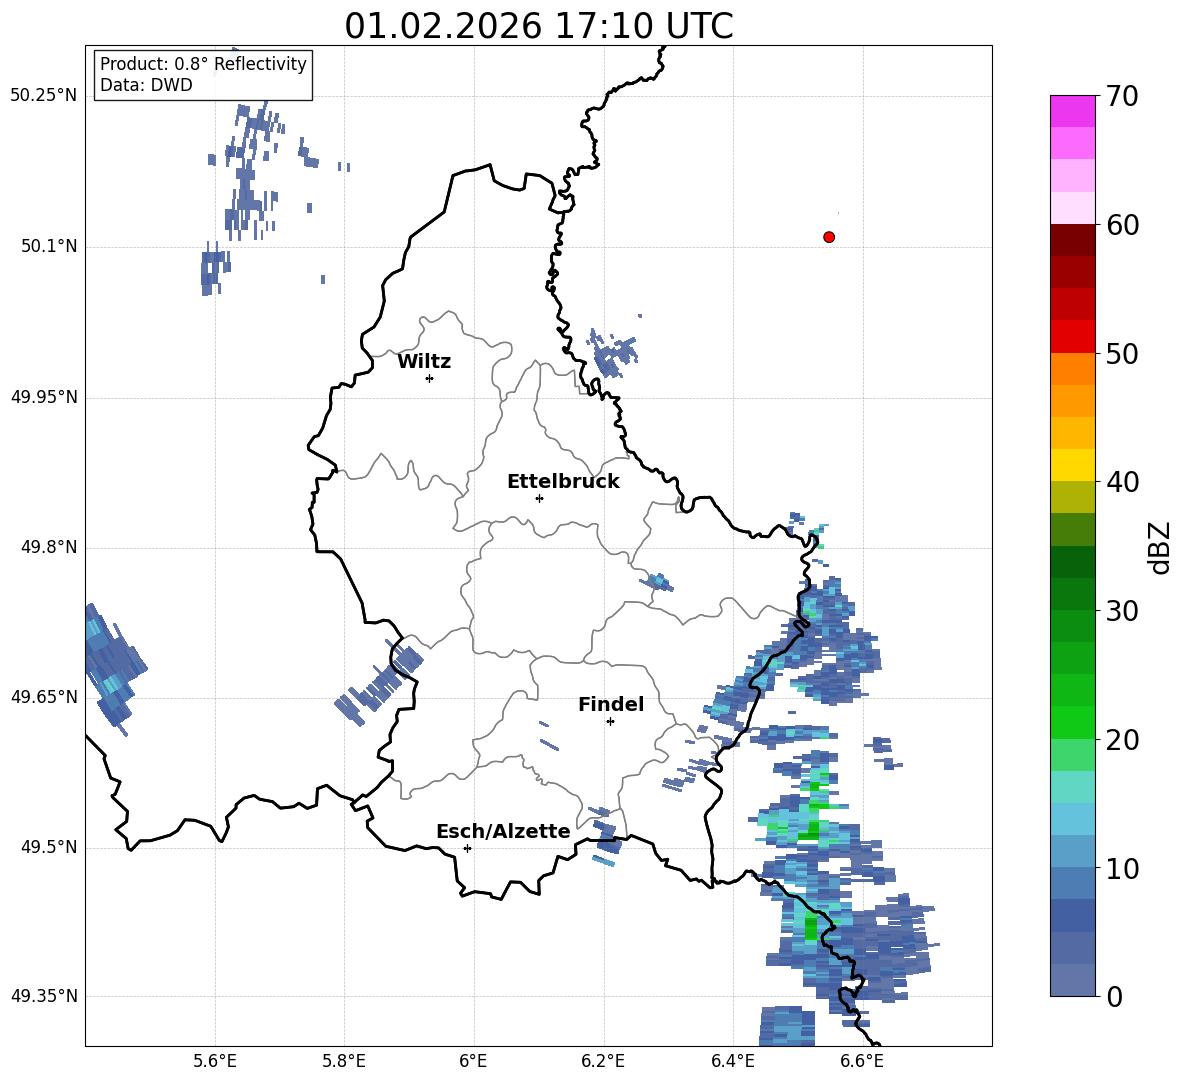Select the Esch/Alzette label on the map

click(503, 831)
